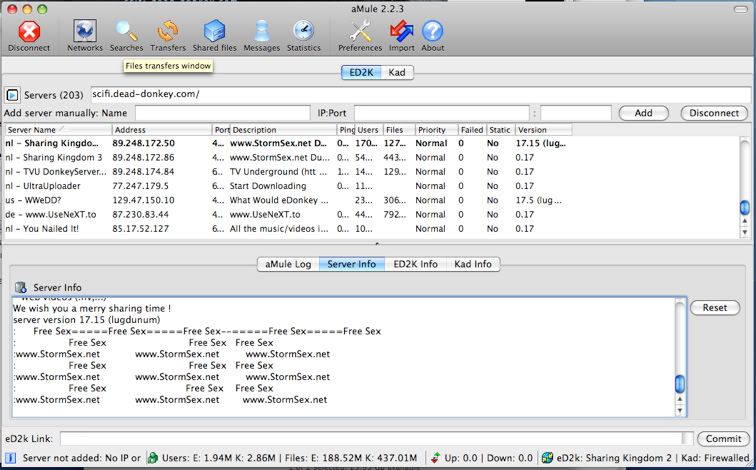The image size is (756, 470).
Task: Click the Reset log button
Action: click(x=715, y=308)
